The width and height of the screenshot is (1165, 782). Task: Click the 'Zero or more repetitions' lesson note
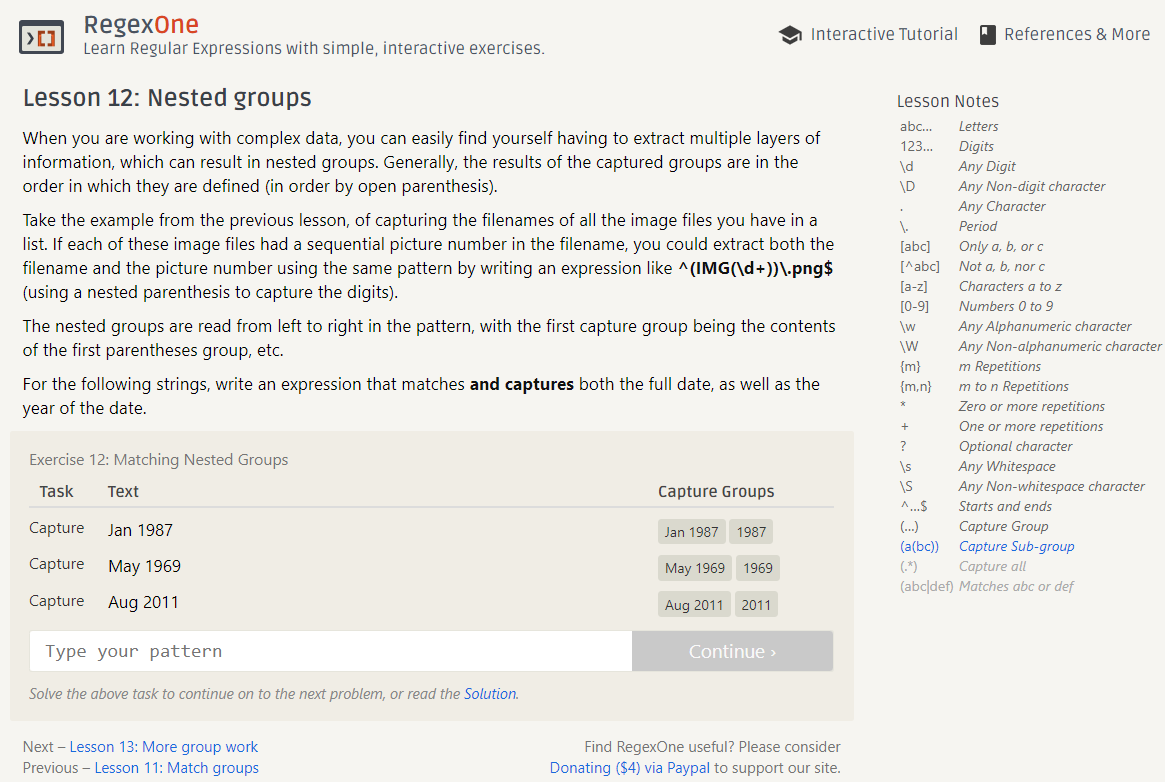(x=1031, y=405)
